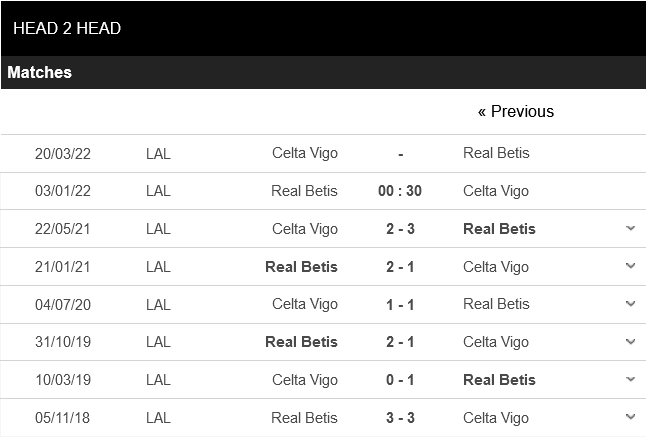
Task: Expand the 31/10/19 match details chevron
Action: (630, 341)
